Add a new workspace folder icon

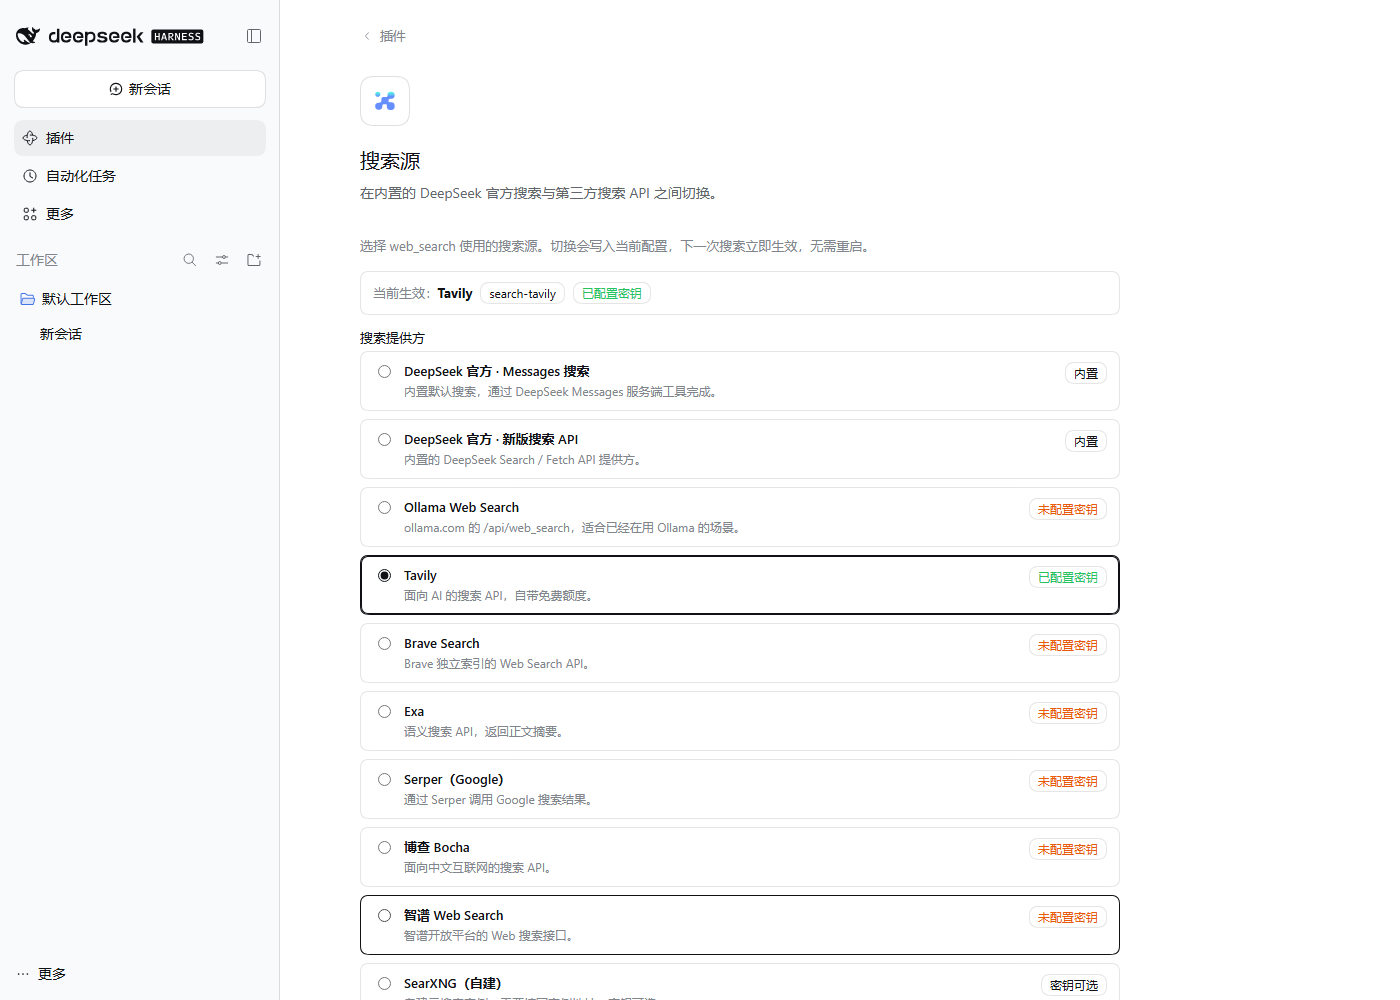point(254,260)
